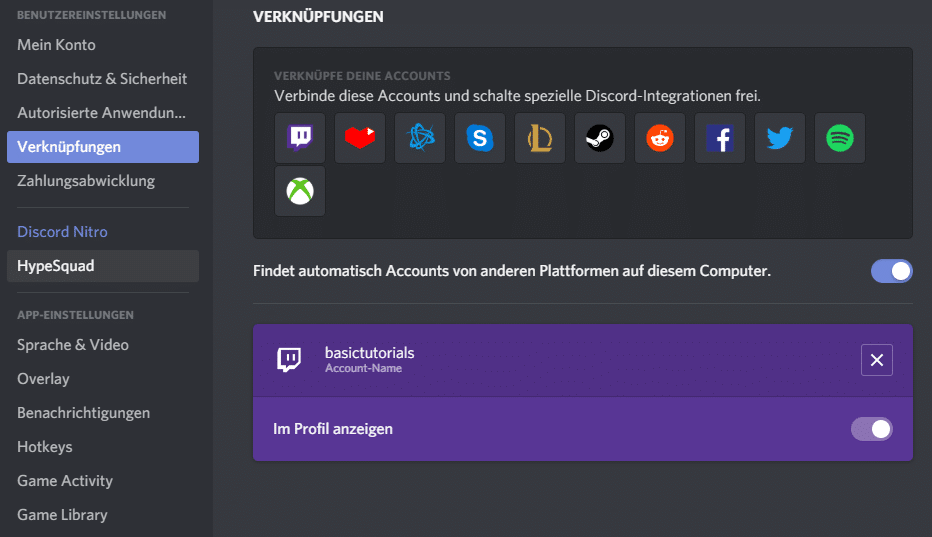
Task: Link your Reddit account
Action: [660, 138]
